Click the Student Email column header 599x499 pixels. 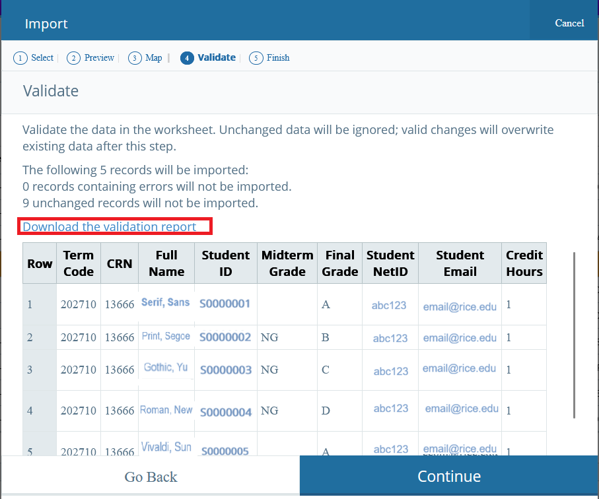pos(460,263)
